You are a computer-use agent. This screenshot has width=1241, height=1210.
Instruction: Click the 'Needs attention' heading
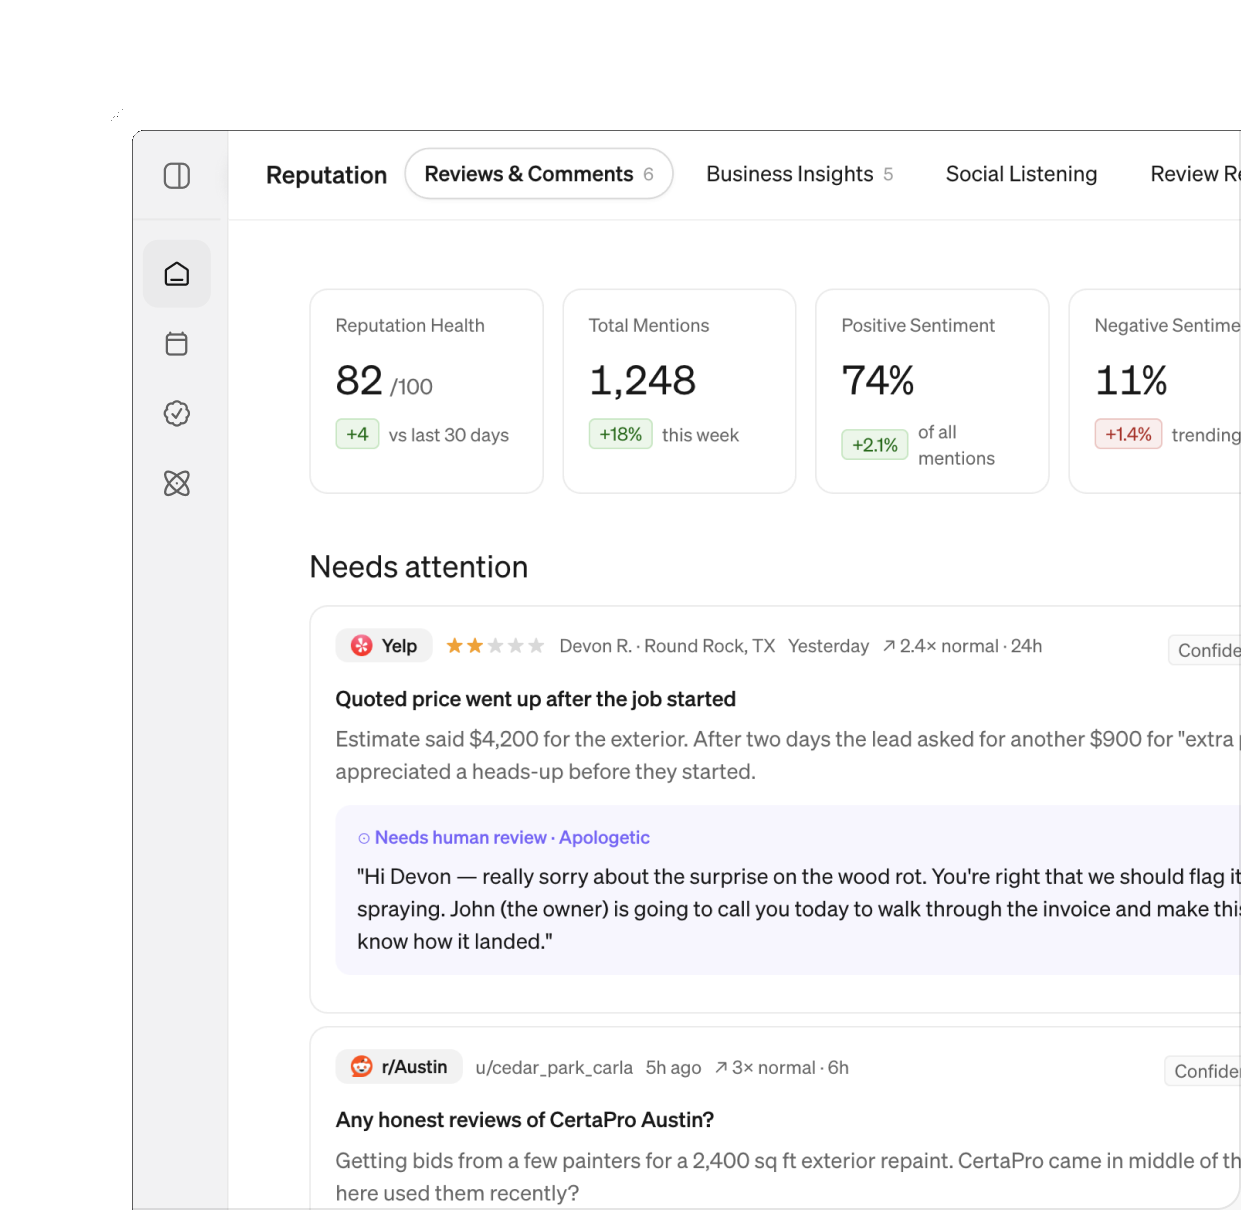point(419,567)
